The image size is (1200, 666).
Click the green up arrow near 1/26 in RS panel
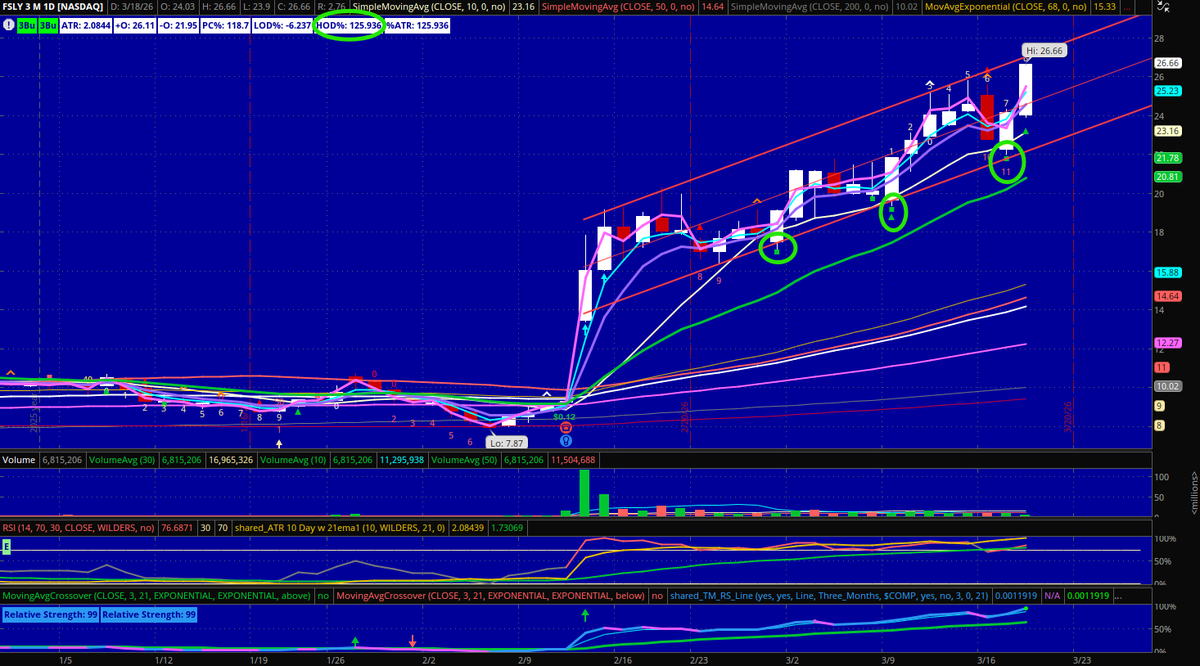click(x=354, y=640)
